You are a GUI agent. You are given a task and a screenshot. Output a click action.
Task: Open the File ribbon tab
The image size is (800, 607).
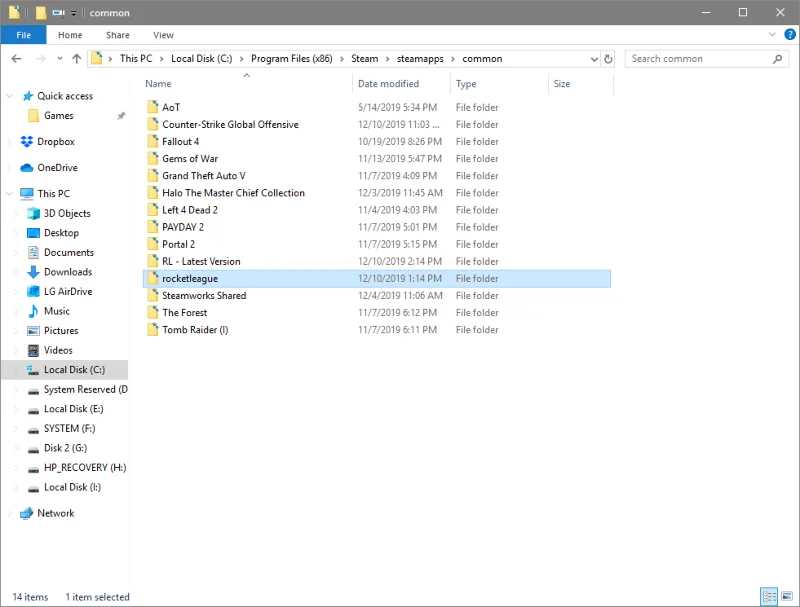[x=23, y=35]
